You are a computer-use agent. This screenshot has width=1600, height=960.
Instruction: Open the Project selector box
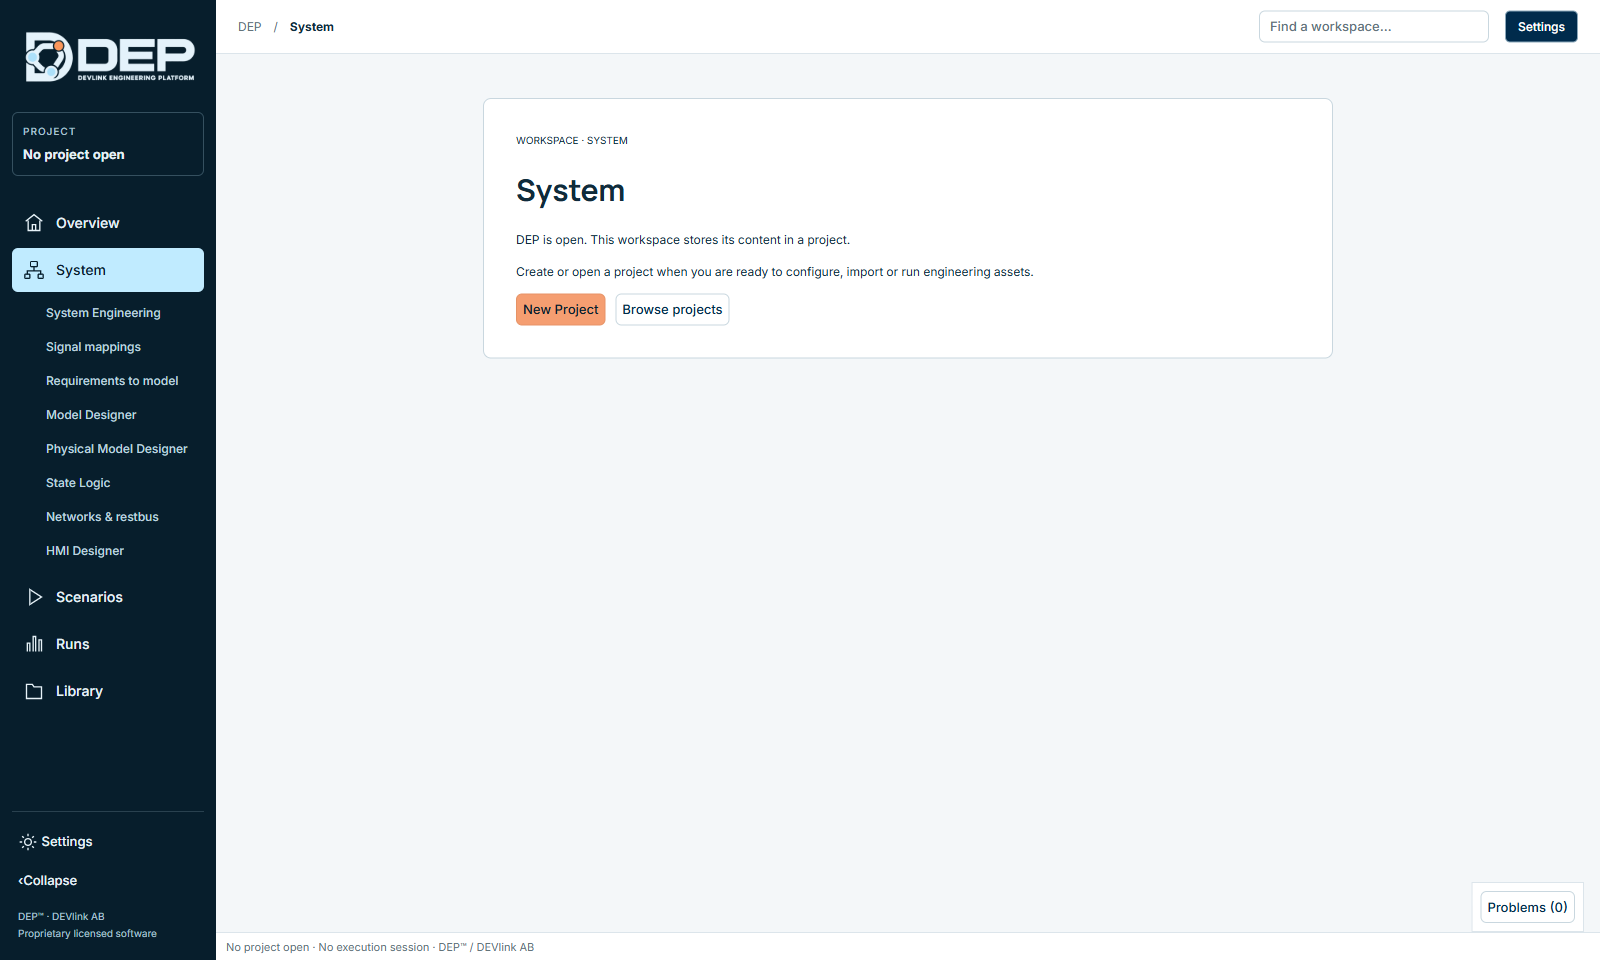[108, 144]
